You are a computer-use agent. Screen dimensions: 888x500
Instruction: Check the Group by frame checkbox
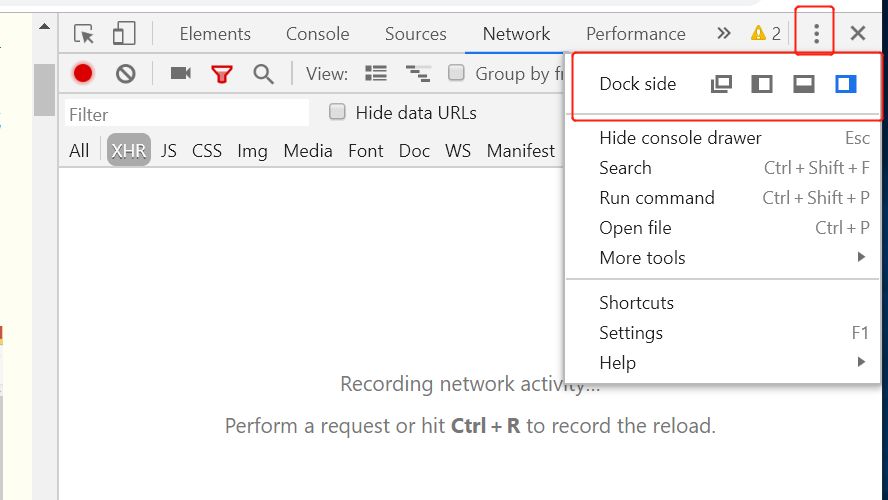pos(456,72)
